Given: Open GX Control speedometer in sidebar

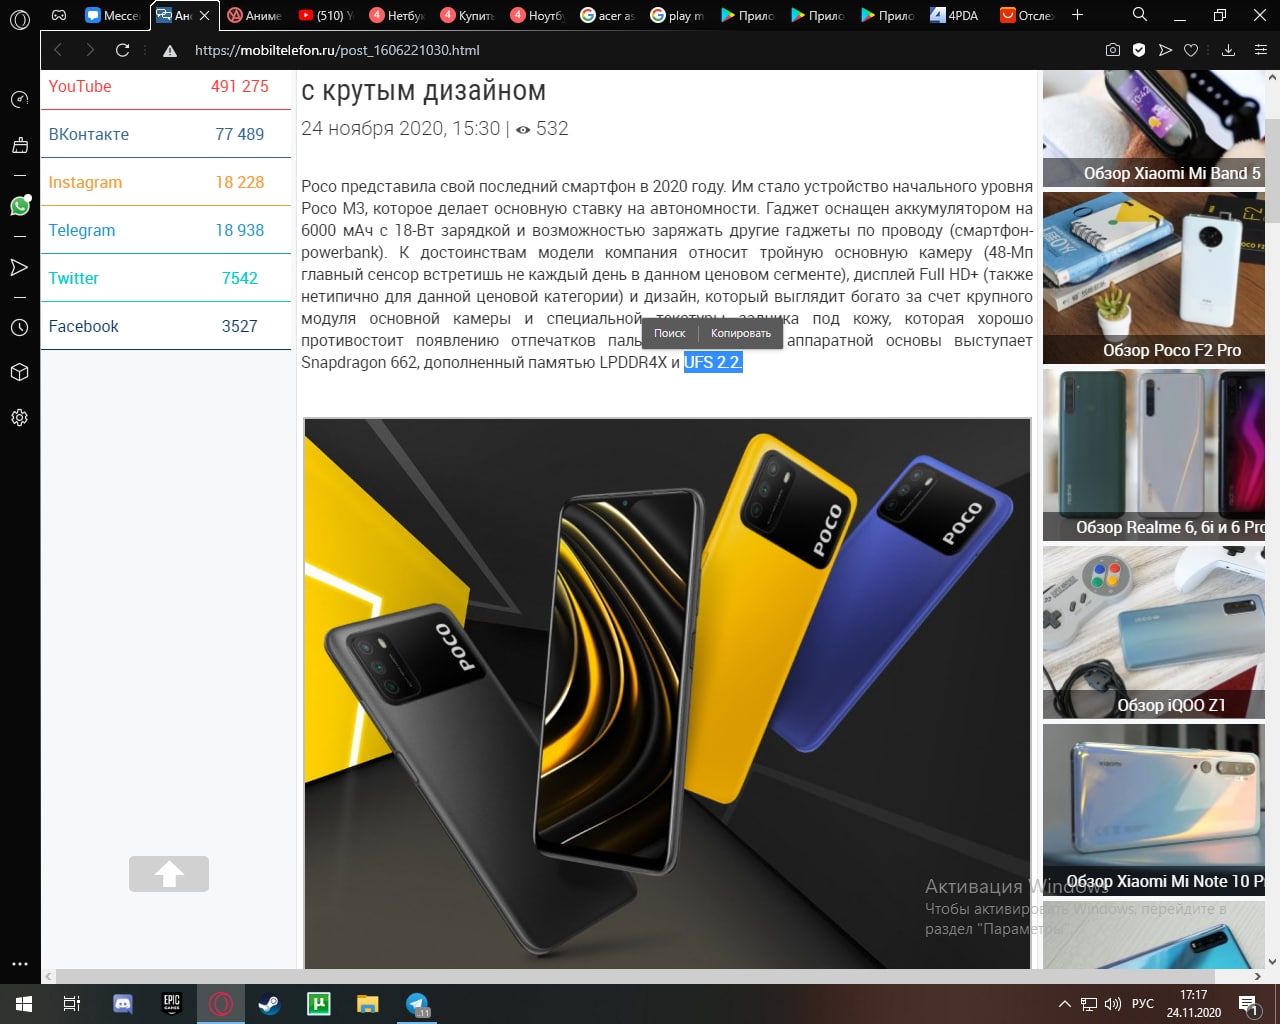Looking at the screenshot, I should (x=19, y=99).
